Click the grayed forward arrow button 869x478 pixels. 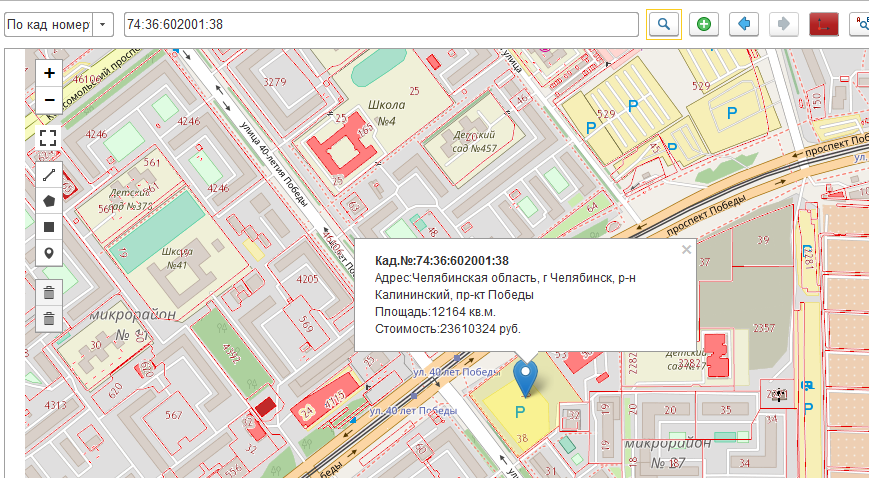[x=784, y=24]
